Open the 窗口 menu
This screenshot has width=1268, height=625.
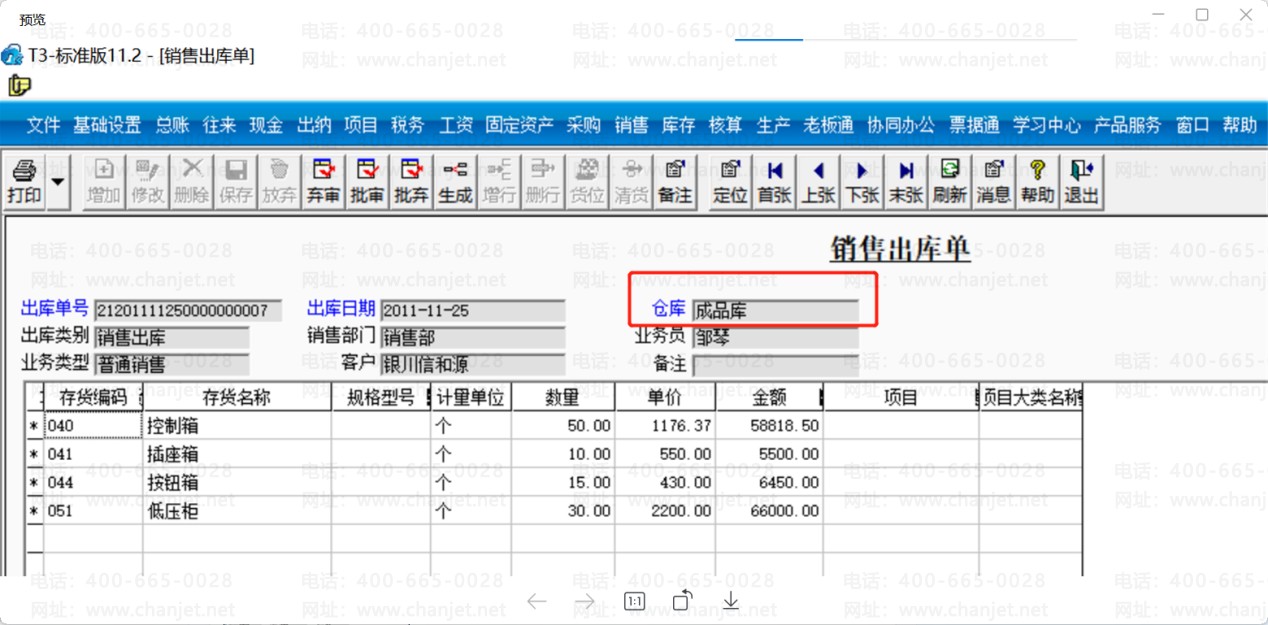[1193, 125]
